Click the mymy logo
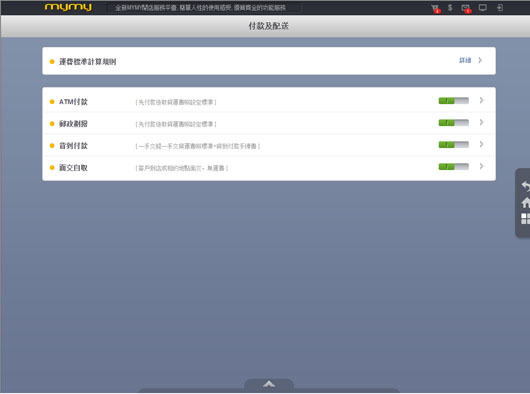This screenshot has width=530, height=394. point(68,7)
